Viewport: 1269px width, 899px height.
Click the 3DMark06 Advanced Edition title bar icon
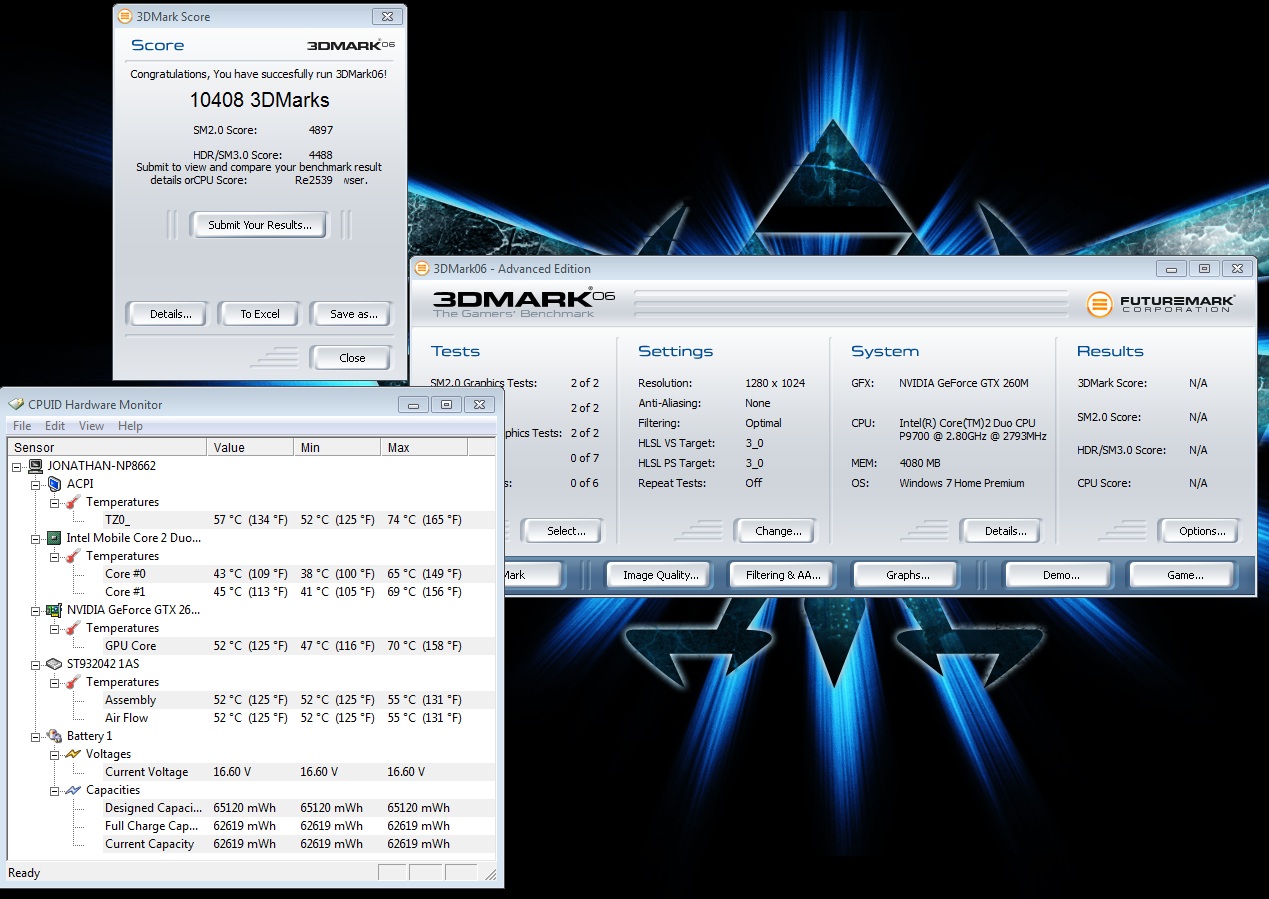(422, 268)
